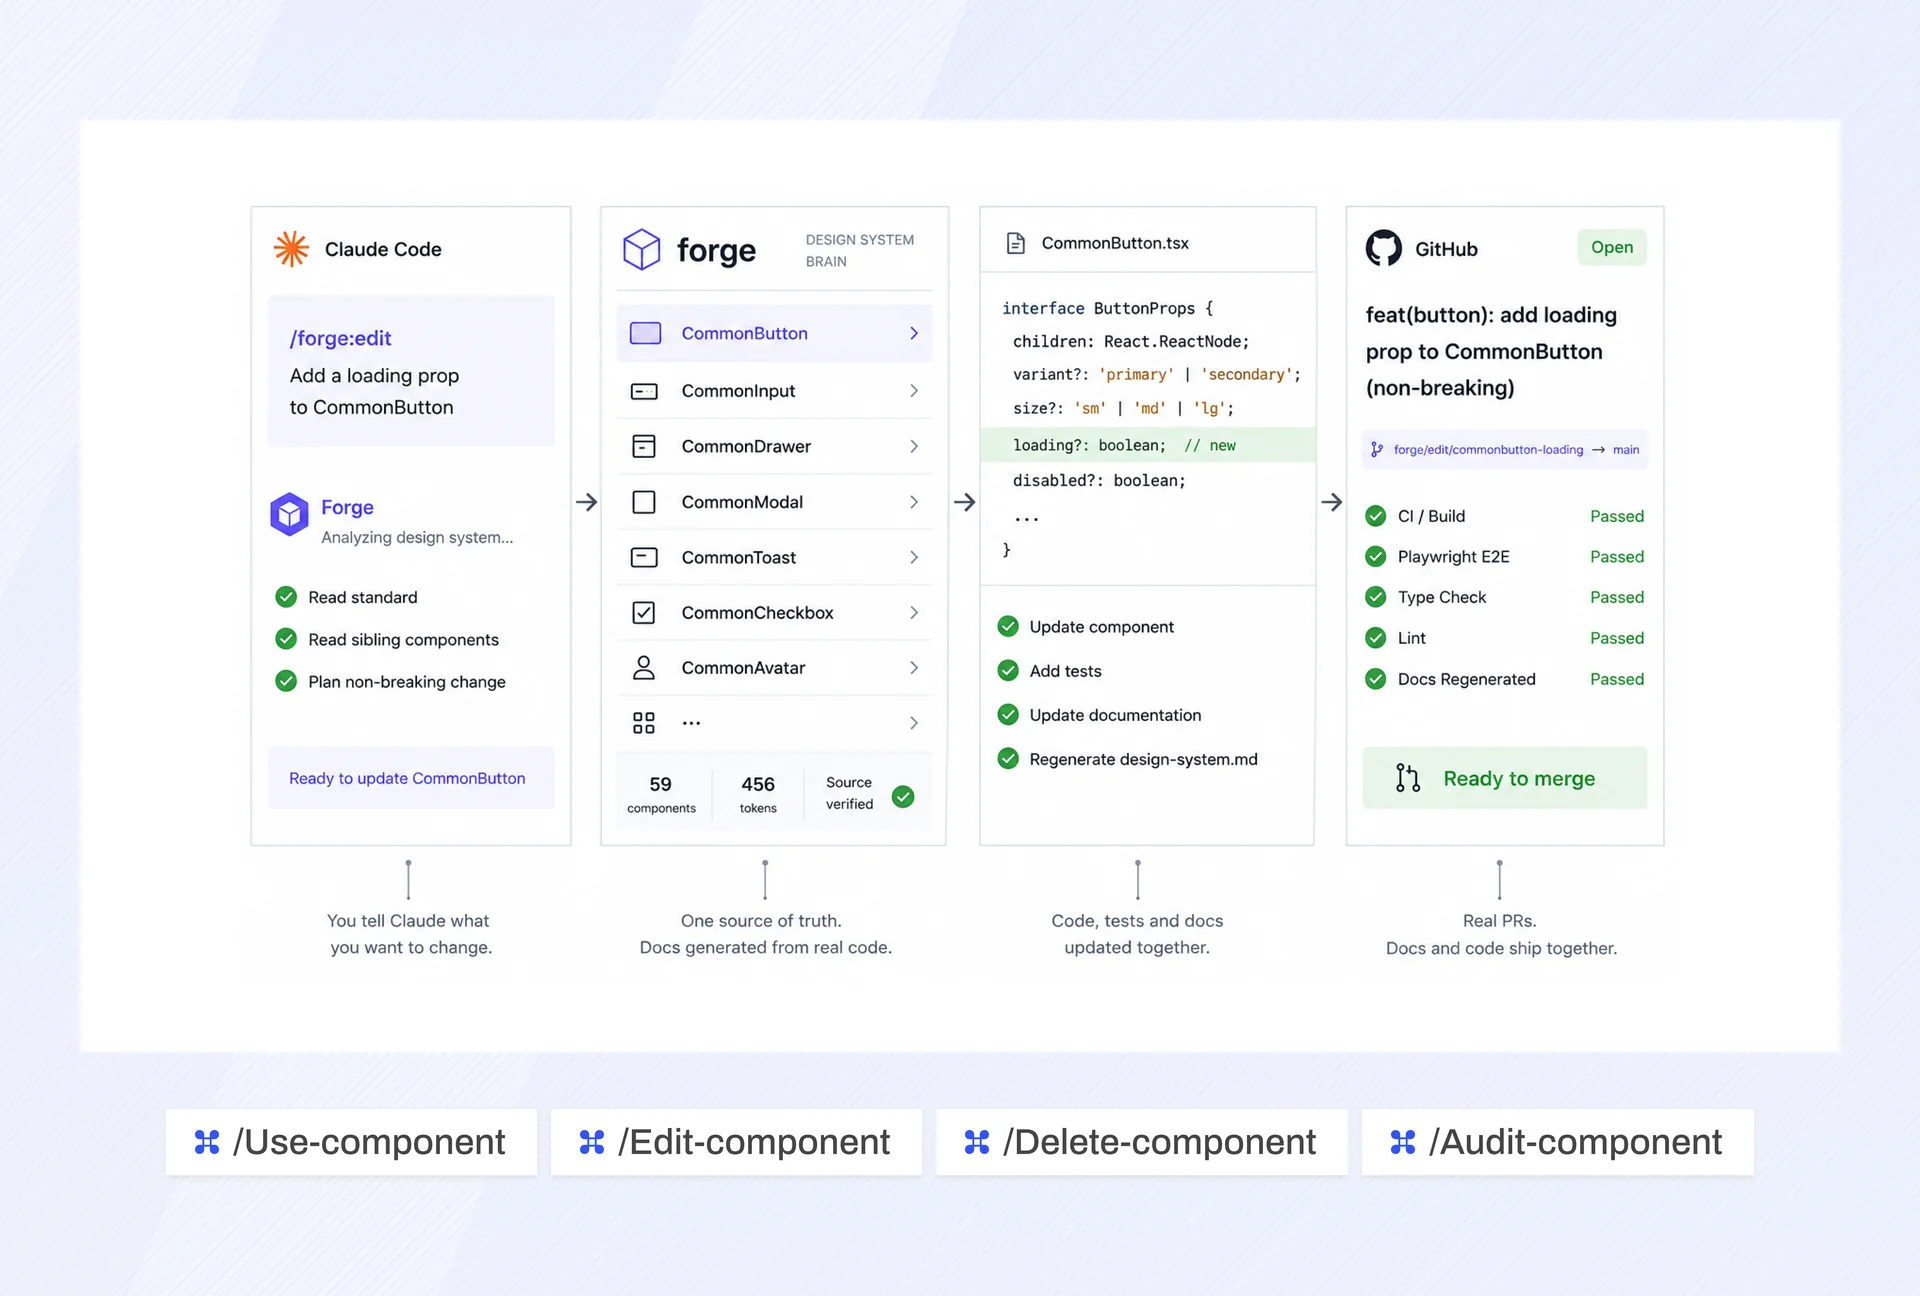Select the /Edit-component command tab

pos(736,1142)
